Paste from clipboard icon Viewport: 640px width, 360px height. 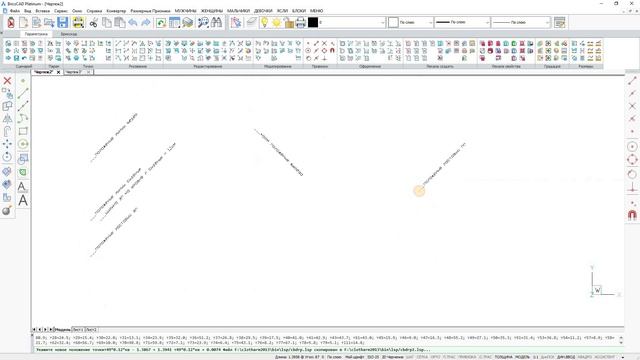click(120, 22)
